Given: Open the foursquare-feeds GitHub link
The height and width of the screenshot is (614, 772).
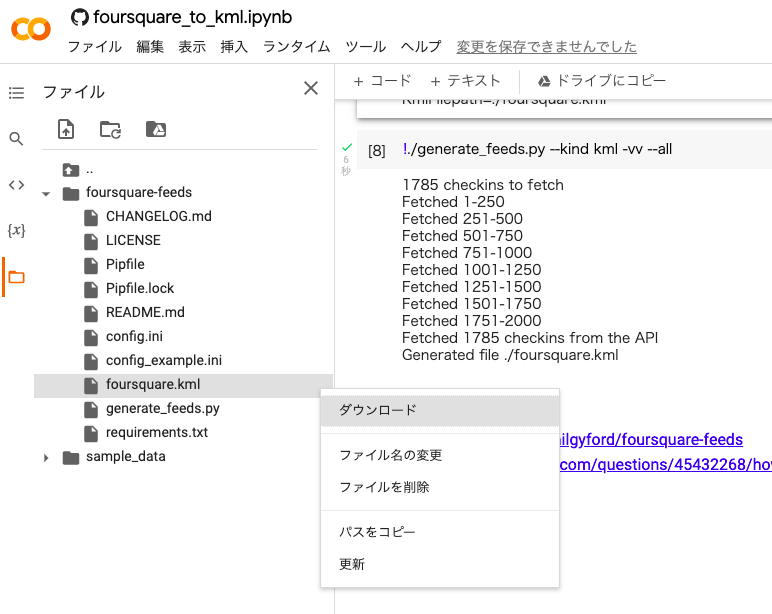Looking at the screenshot, I should point(651,439).
